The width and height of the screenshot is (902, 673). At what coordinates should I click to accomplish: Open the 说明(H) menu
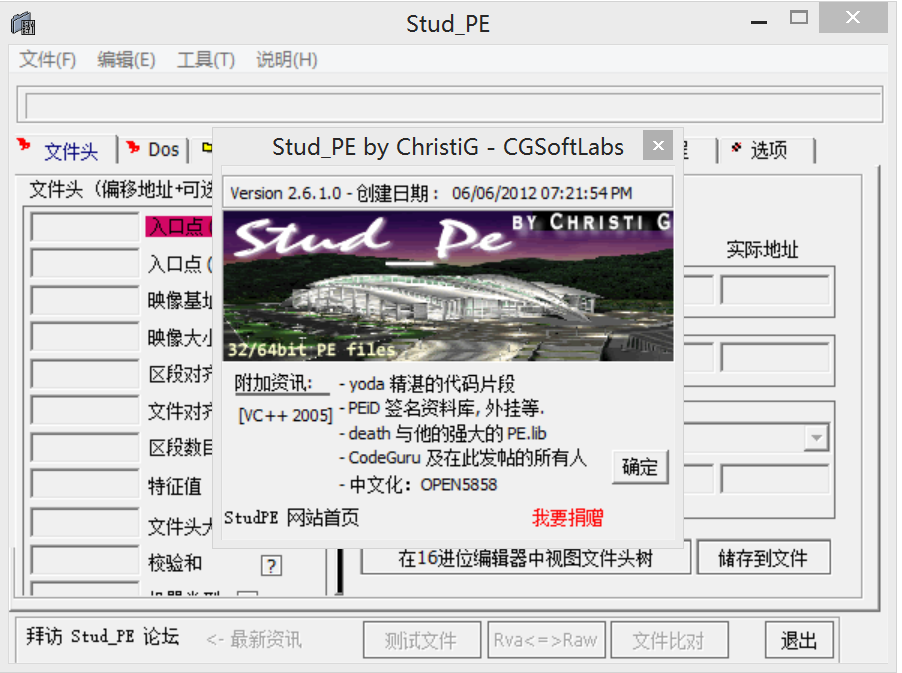[x=286, y=60]
